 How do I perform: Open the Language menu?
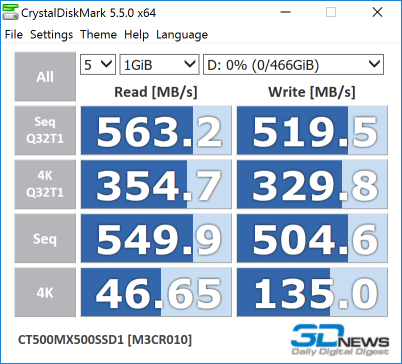(x=182, y=34)
